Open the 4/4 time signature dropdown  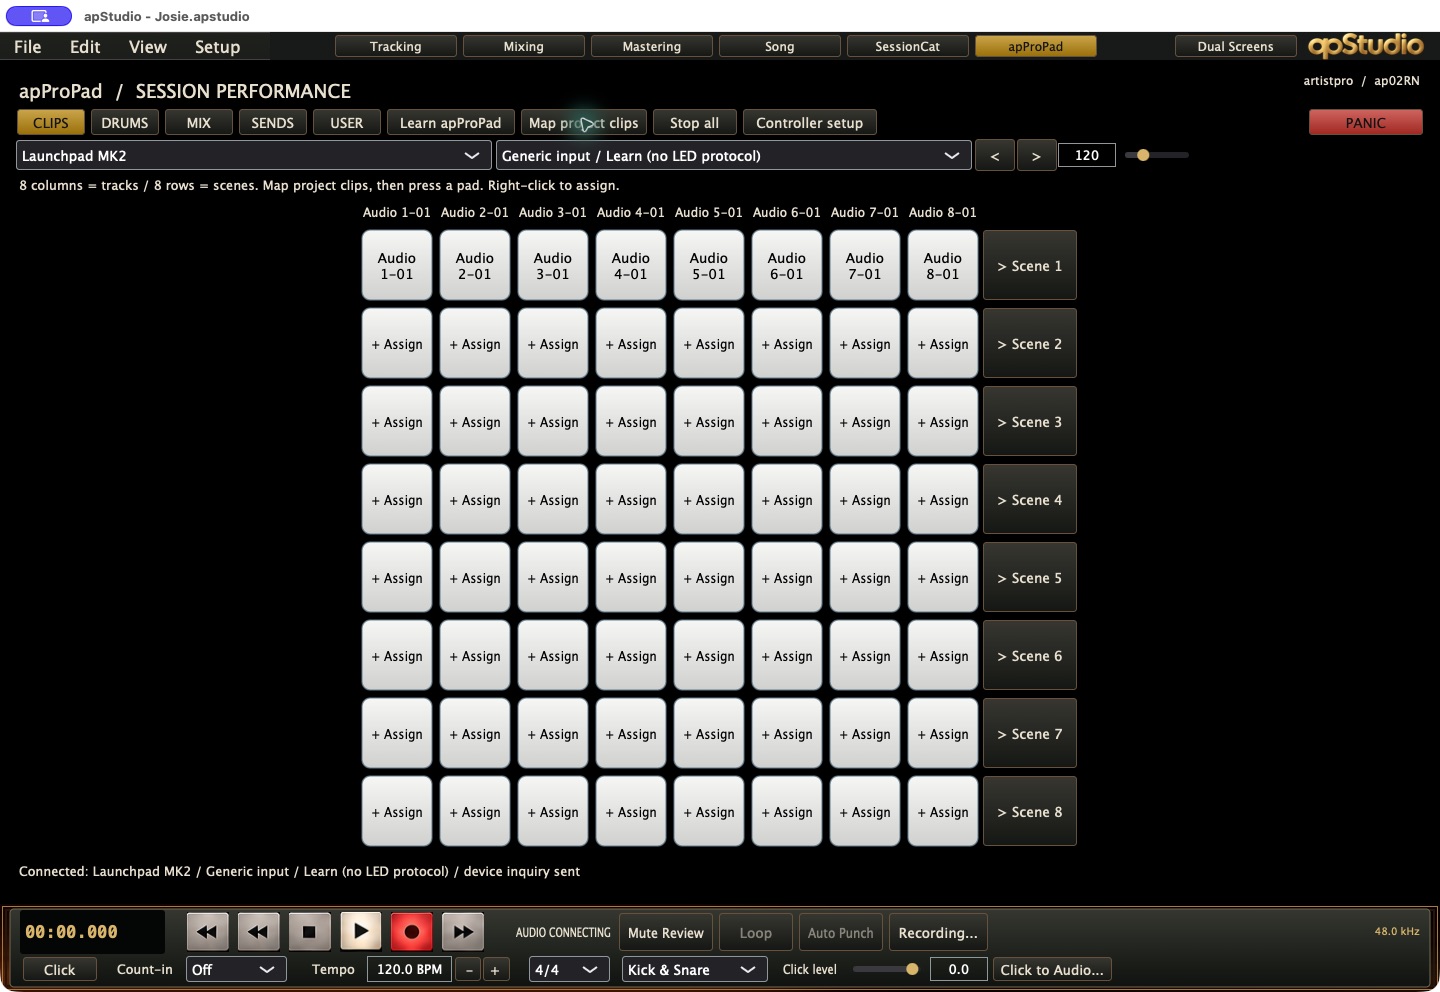coord(569,970)
